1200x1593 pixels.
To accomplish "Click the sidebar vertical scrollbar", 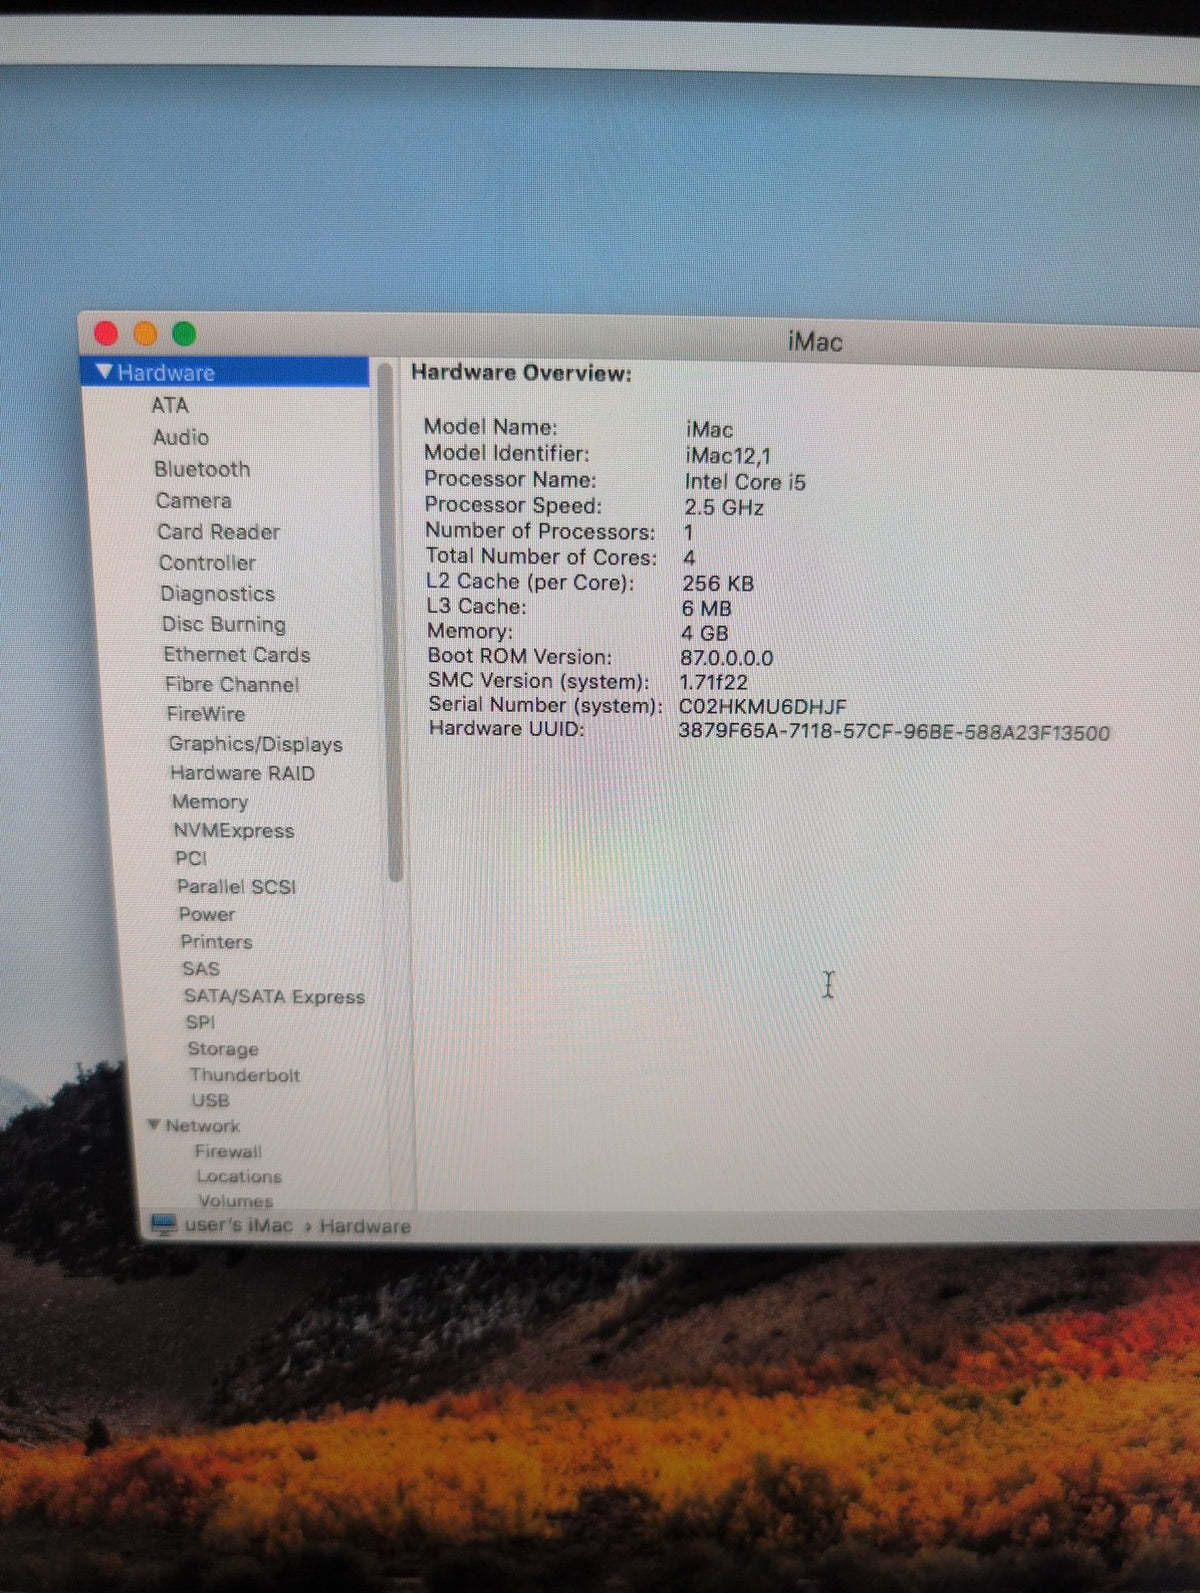I will click(391, 622).
